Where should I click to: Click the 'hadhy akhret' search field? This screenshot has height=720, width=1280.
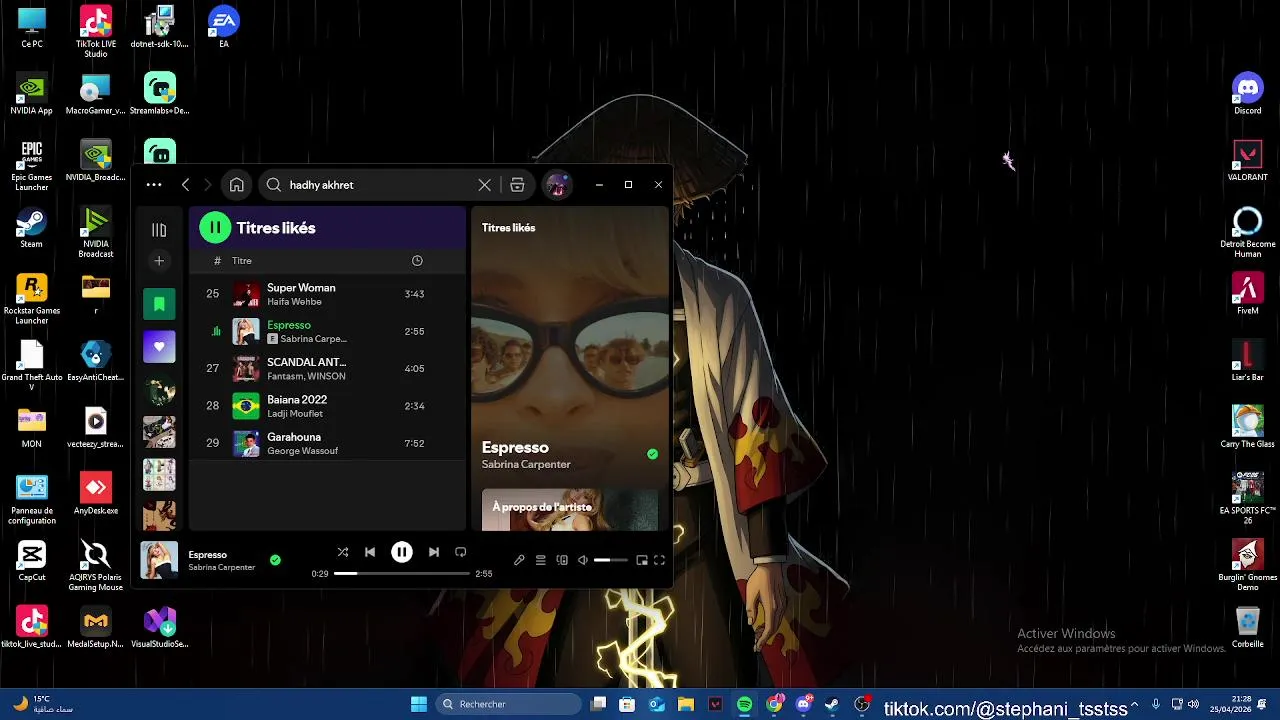pos(380,185)
